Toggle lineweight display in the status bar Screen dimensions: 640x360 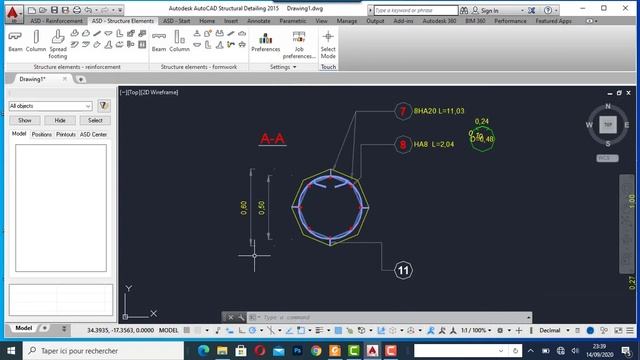coord(319,330)
